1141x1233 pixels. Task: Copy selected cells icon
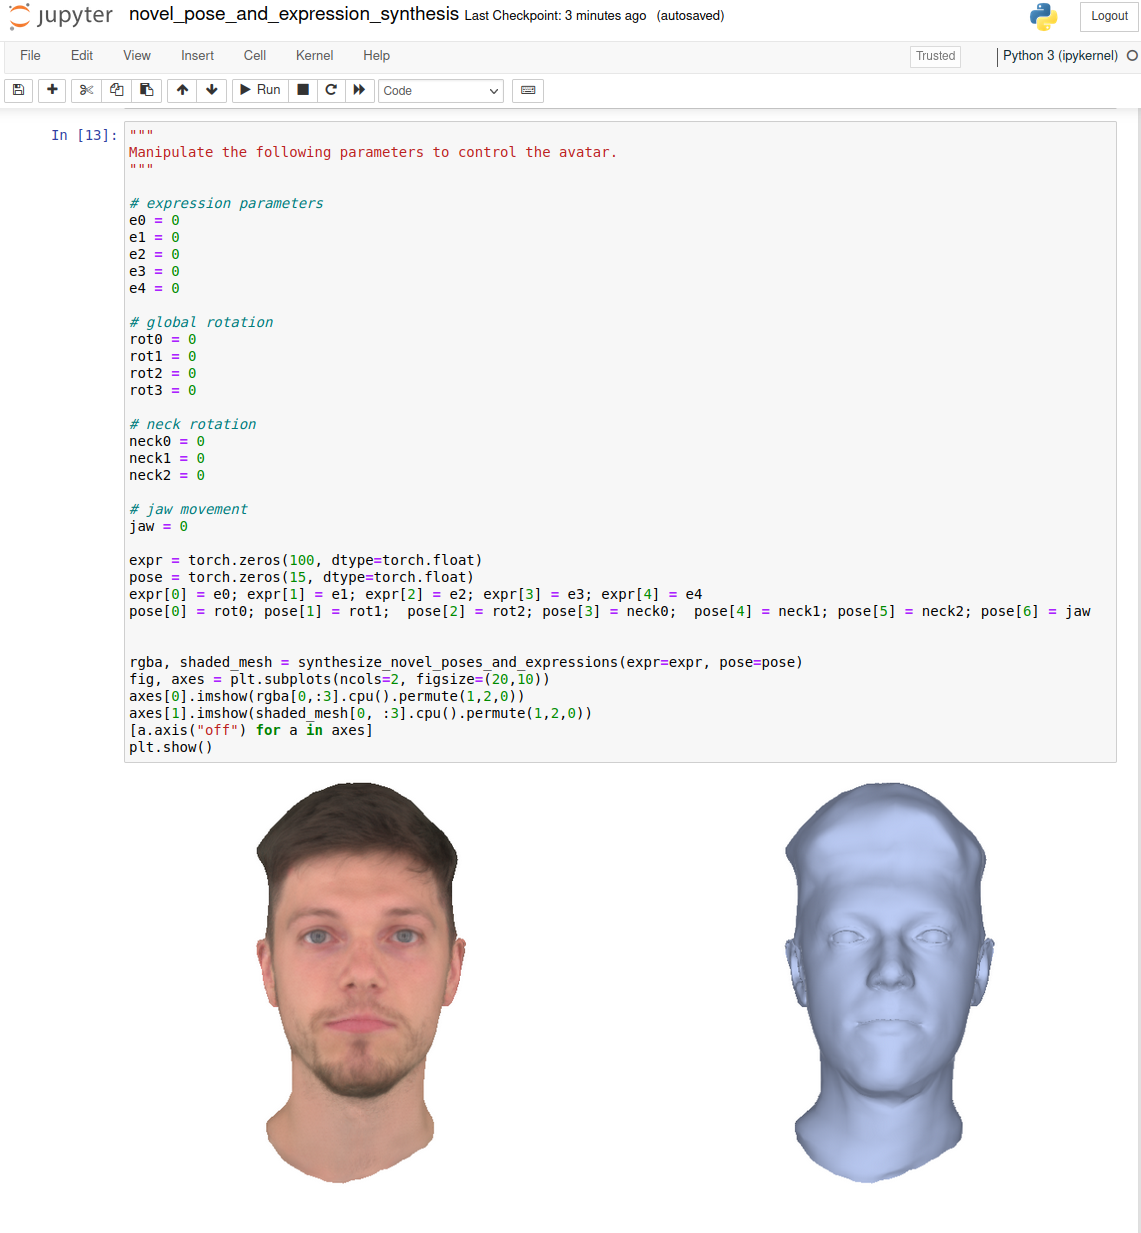[x=117, y=90]
